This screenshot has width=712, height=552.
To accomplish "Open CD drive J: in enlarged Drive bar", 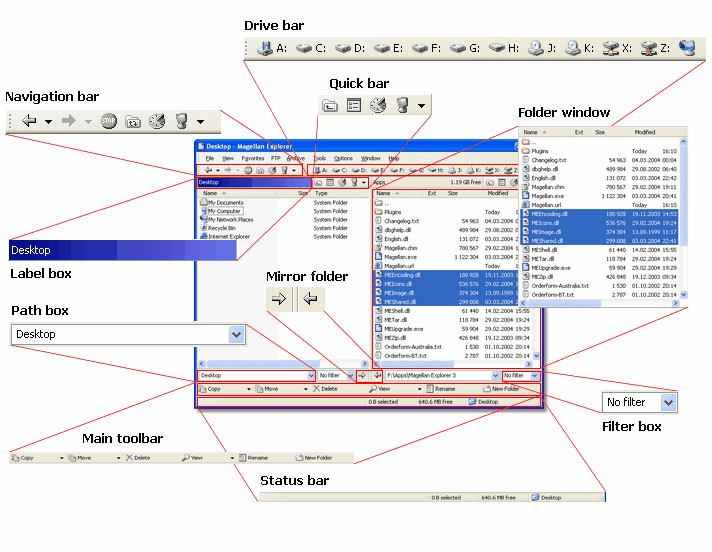I will click(x=542, y=48).
